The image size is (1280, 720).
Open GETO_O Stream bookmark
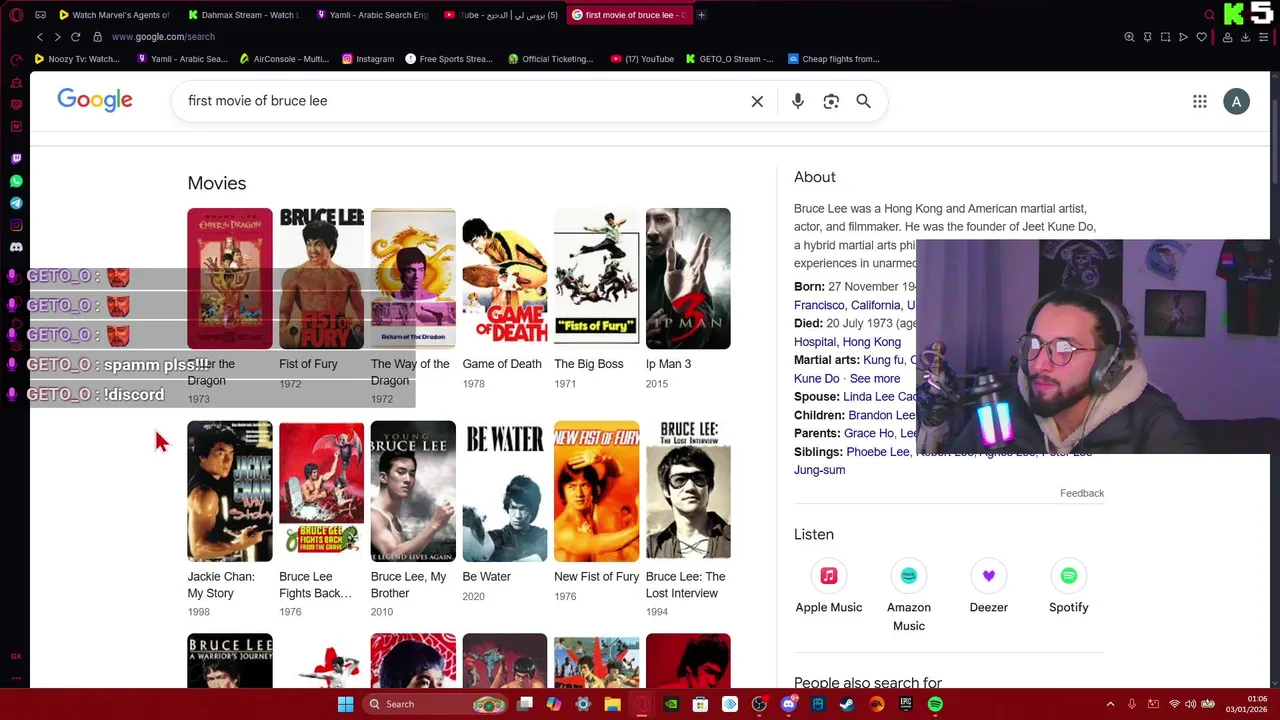coord(729,59)
